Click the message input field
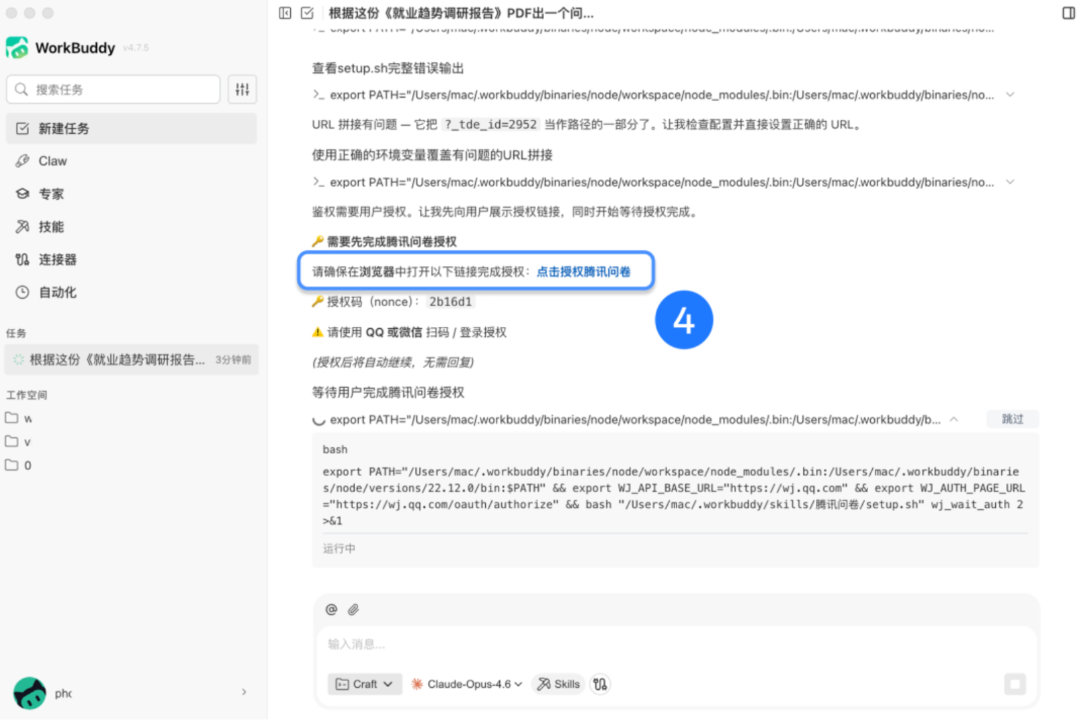 (676, 644)
